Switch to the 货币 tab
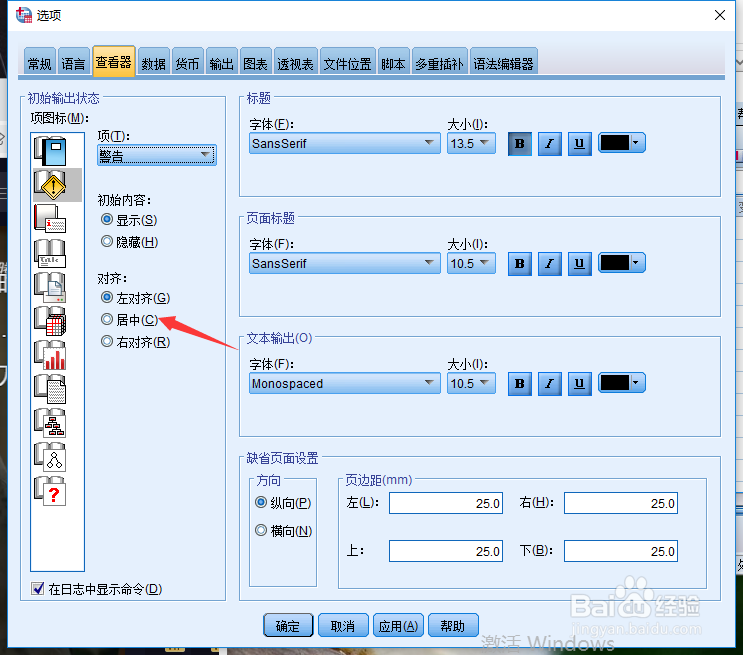Viewport: 743px width, 655px height. (x=188, y=63)
